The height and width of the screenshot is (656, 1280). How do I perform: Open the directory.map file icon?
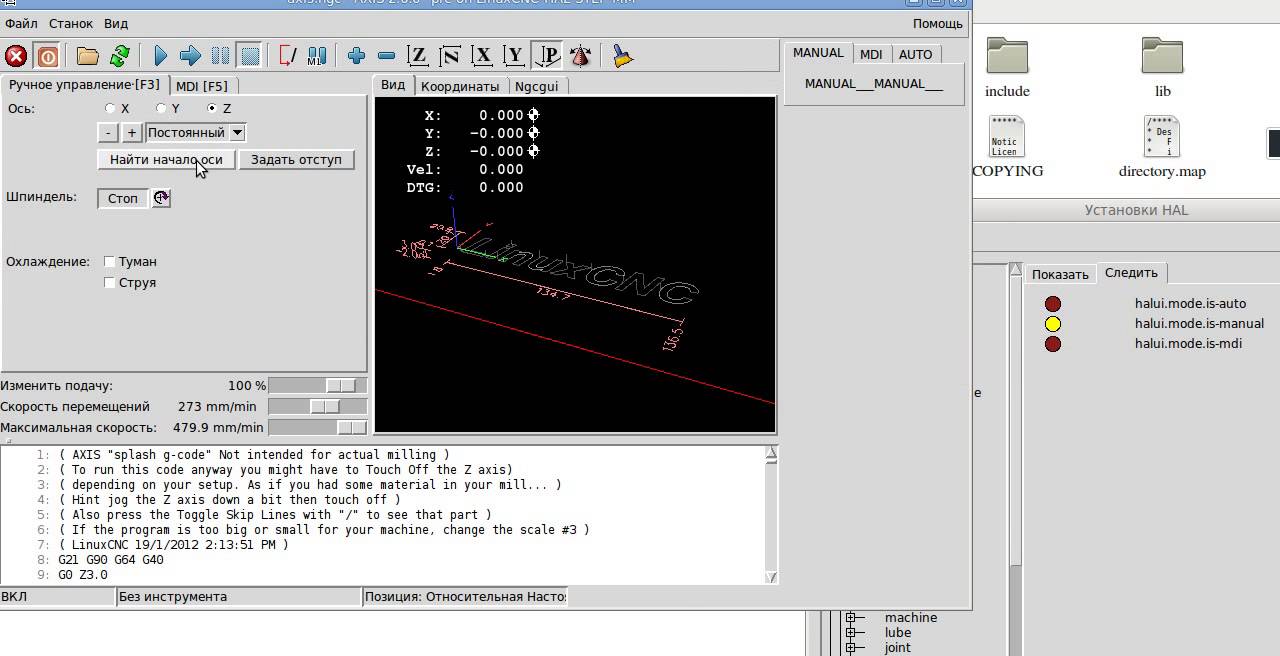1161,136
